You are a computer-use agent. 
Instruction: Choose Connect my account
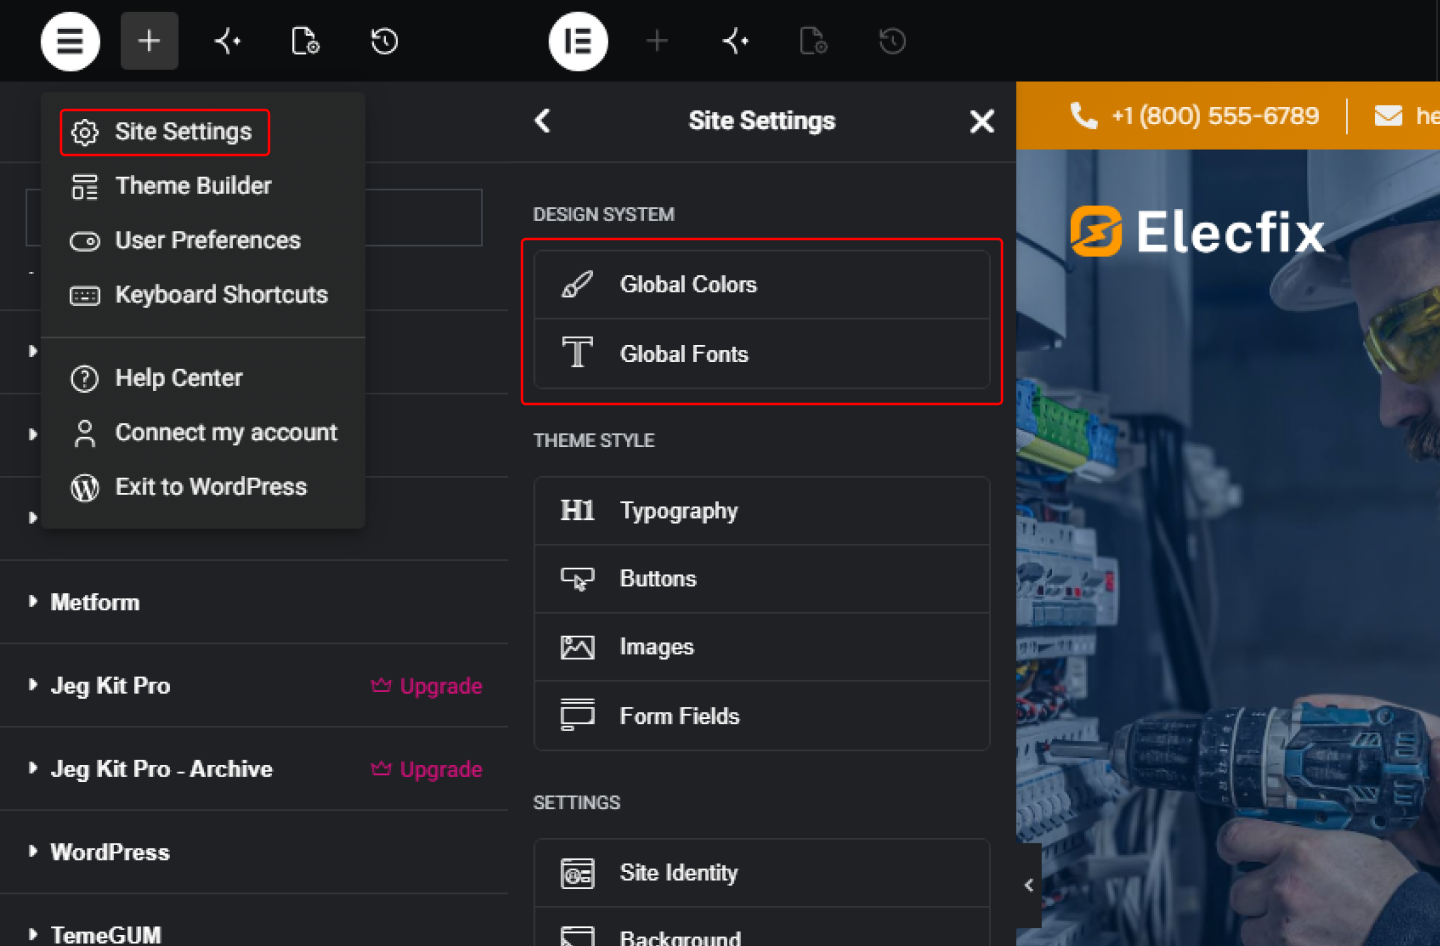click(203, 432)
